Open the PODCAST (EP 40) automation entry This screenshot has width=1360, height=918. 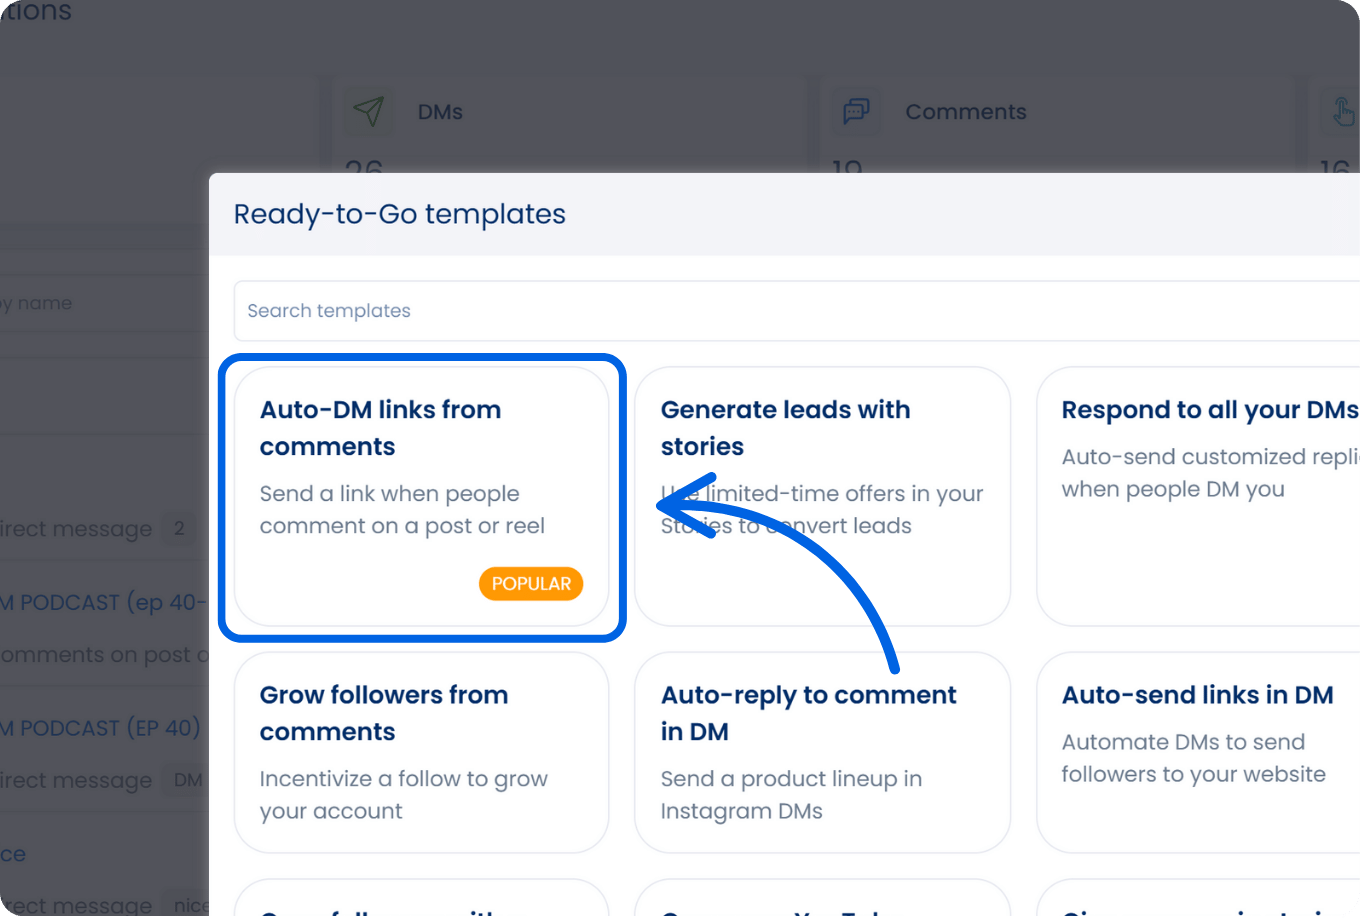(x=100, y=728)
